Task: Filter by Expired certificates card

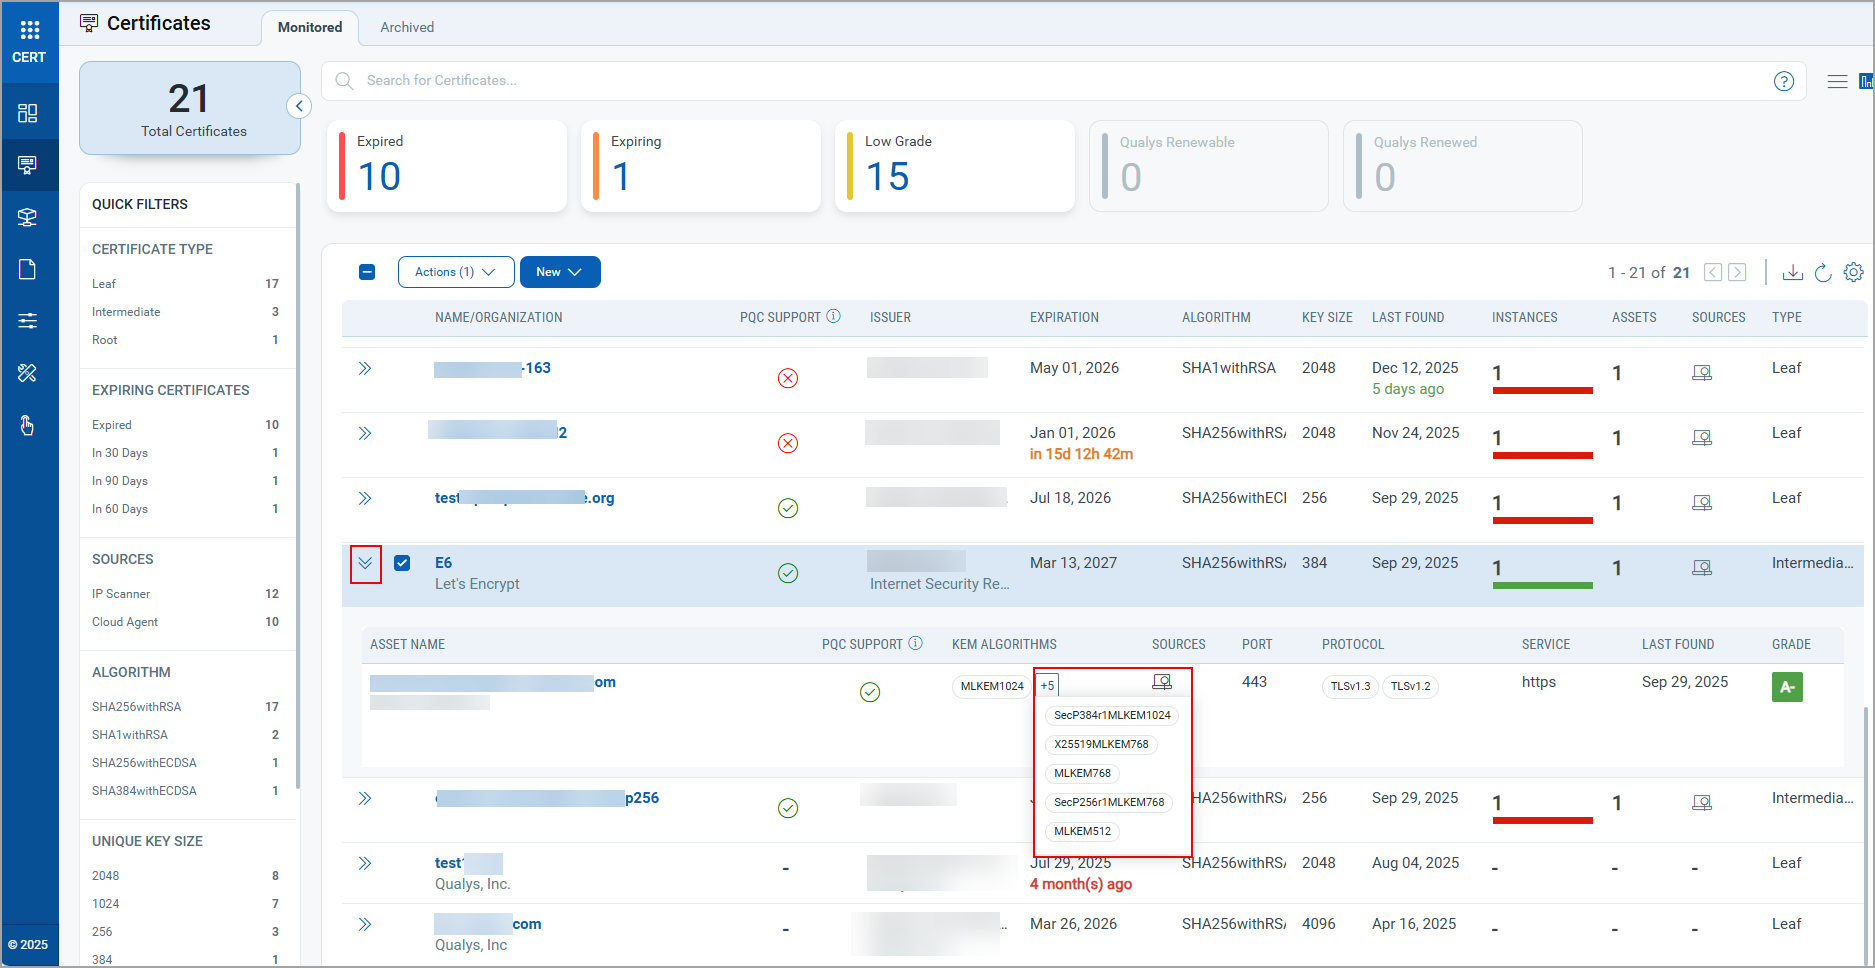Action: pyautogui.click(x=446, y=166)
